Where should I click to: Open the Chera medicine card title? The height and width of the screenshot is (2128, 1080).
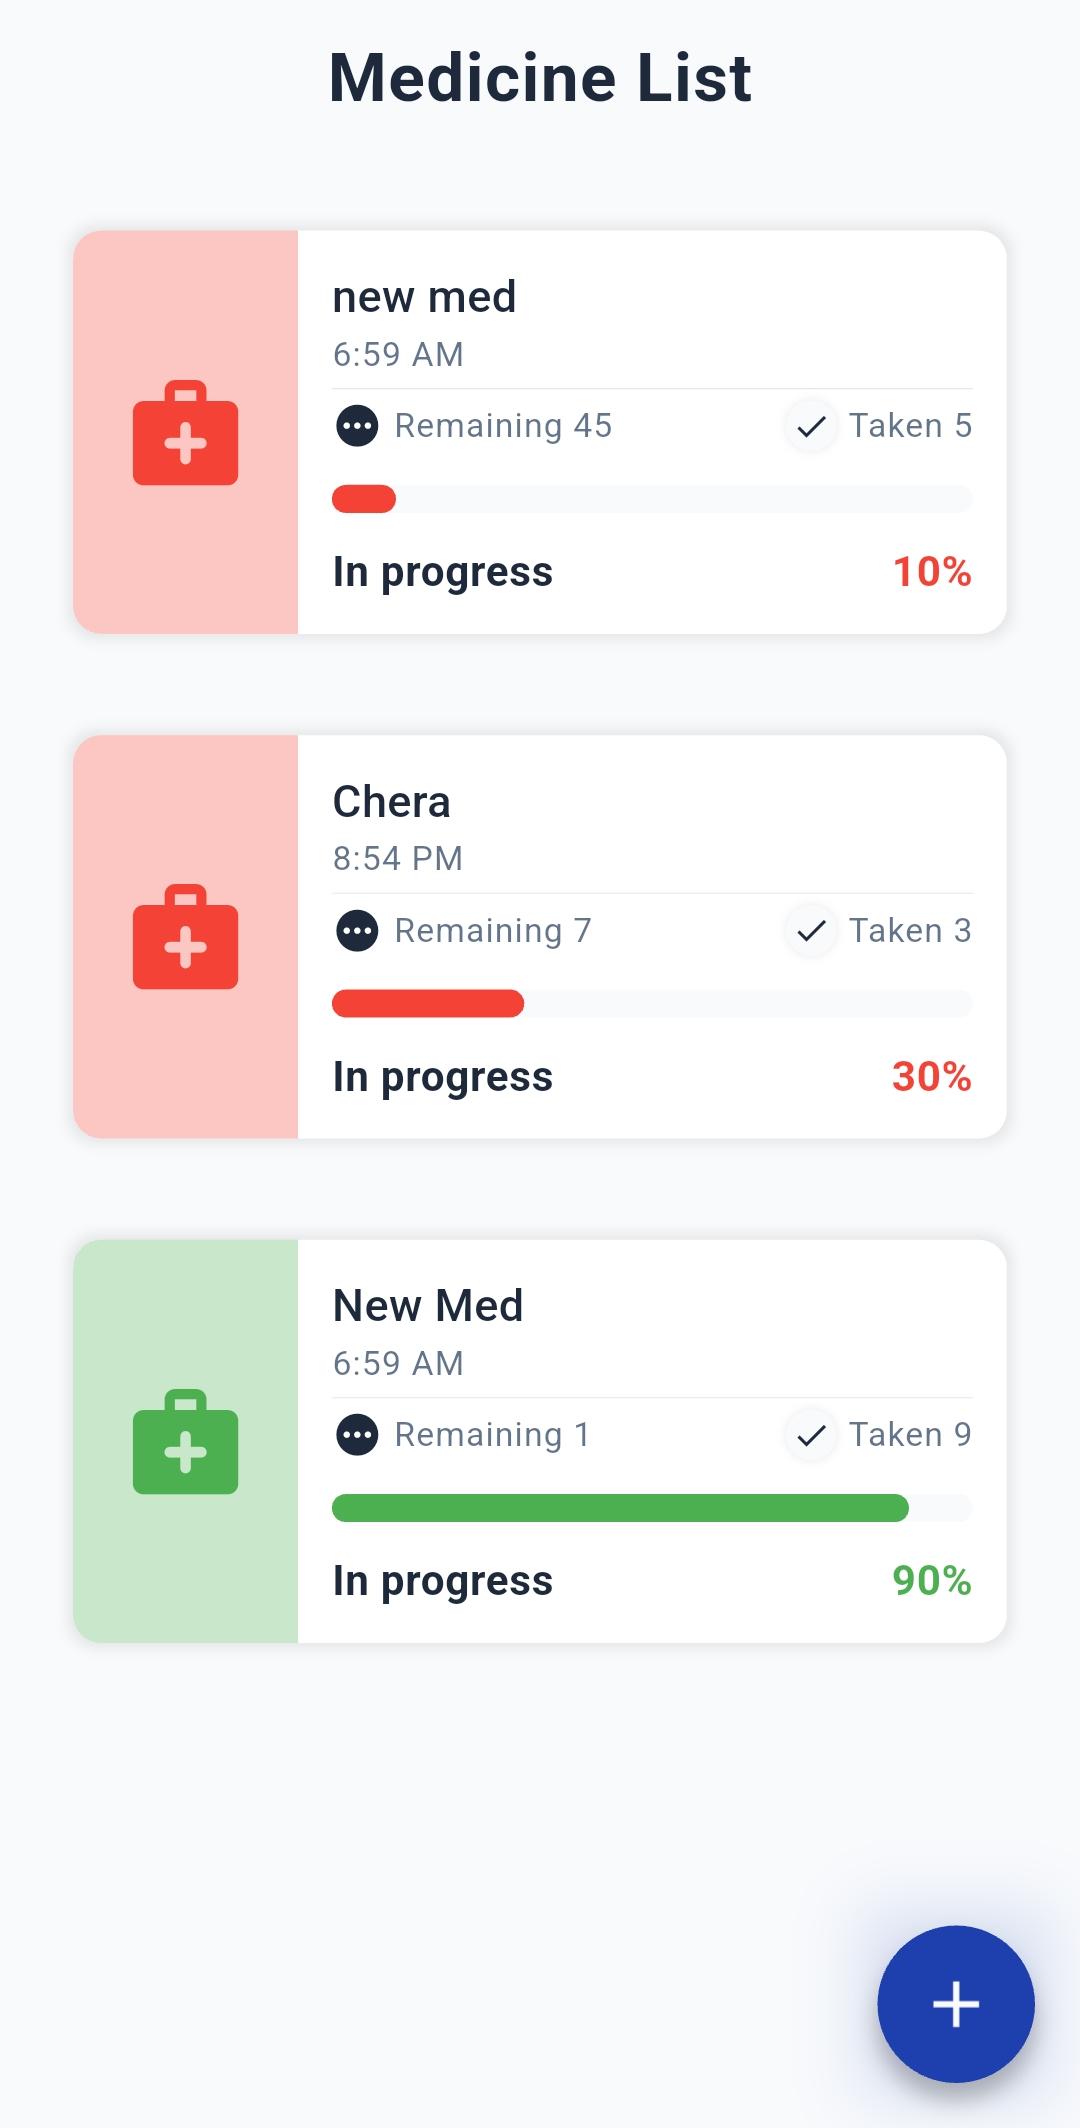[392, 802]
